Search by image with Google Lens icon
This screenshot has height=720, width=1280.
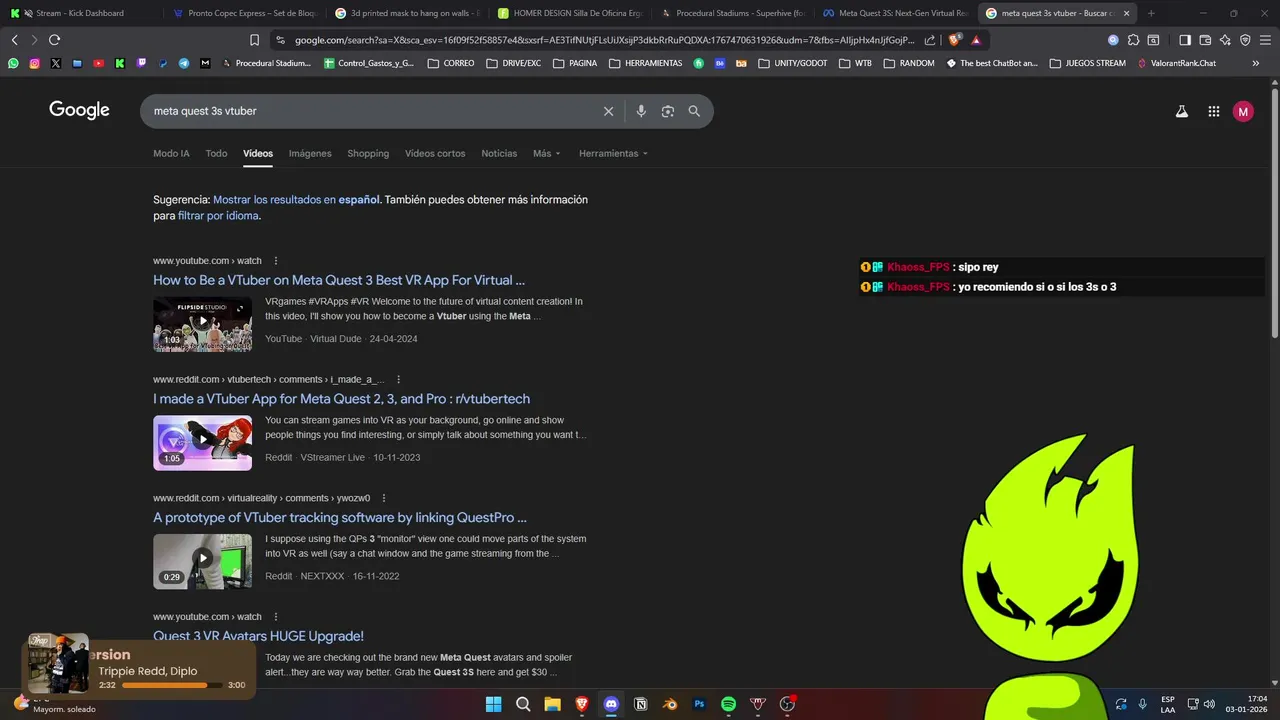[x=668, y=111]
